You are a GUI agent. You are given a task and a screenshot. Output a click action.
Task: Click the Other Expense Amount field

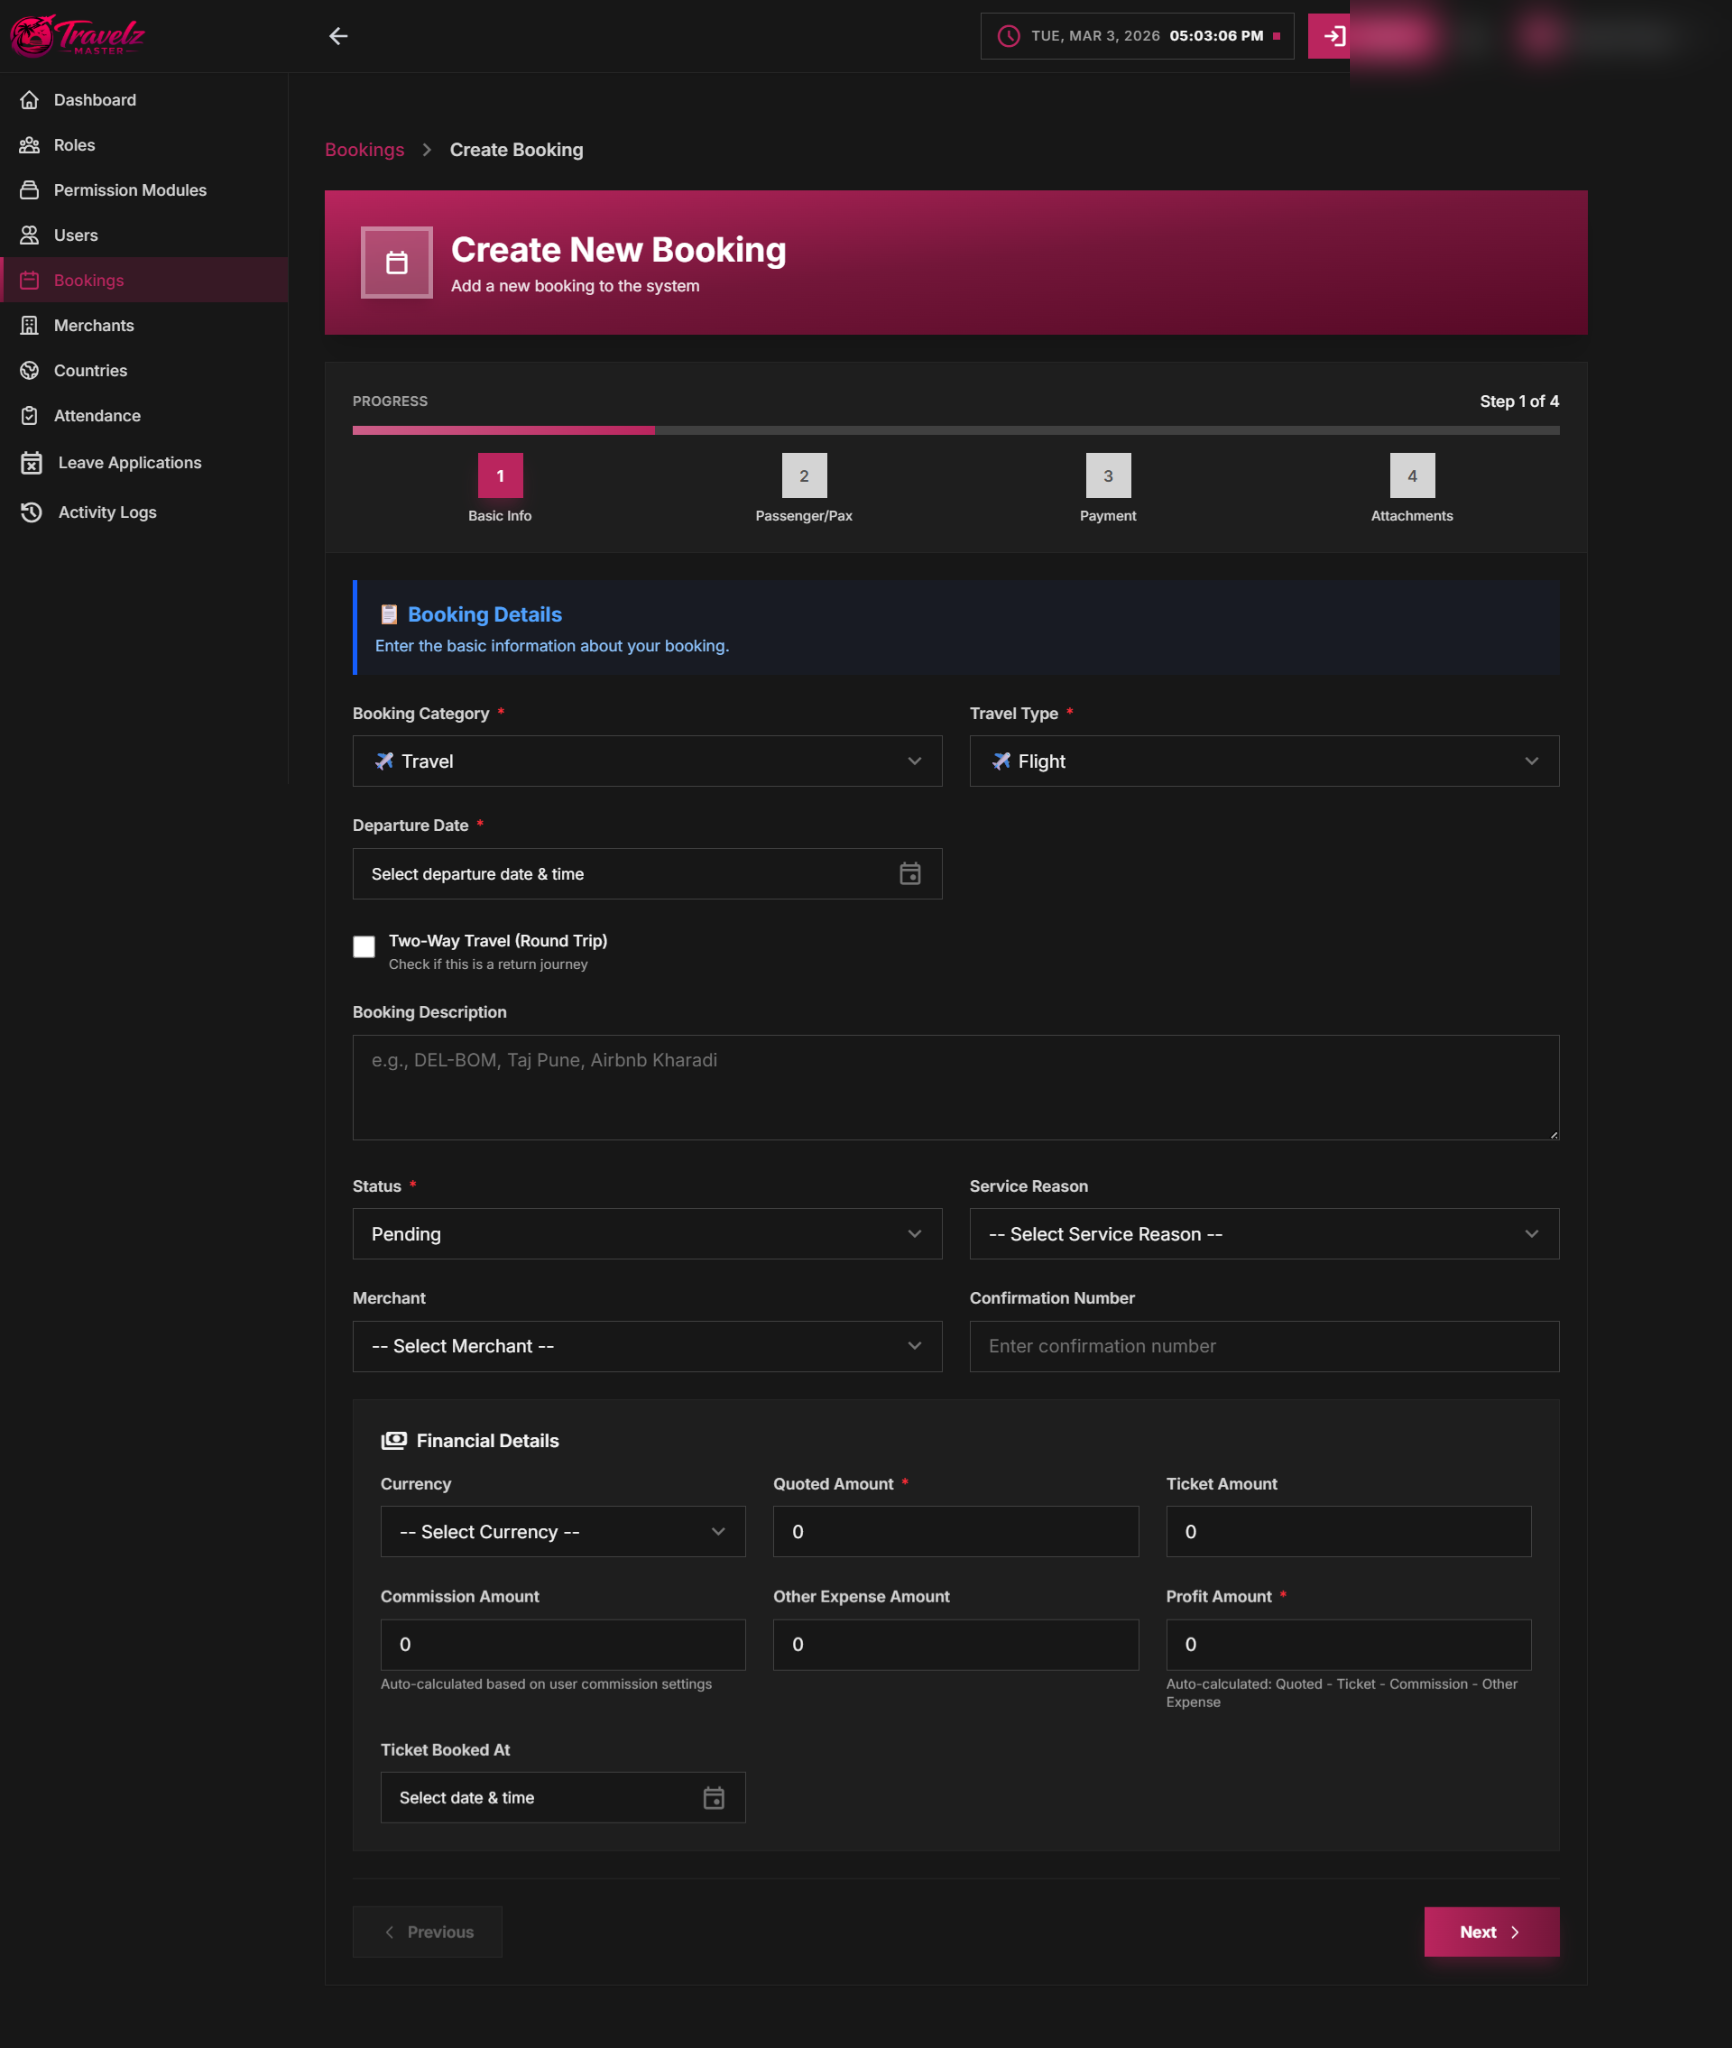[x=955, y=1644]
